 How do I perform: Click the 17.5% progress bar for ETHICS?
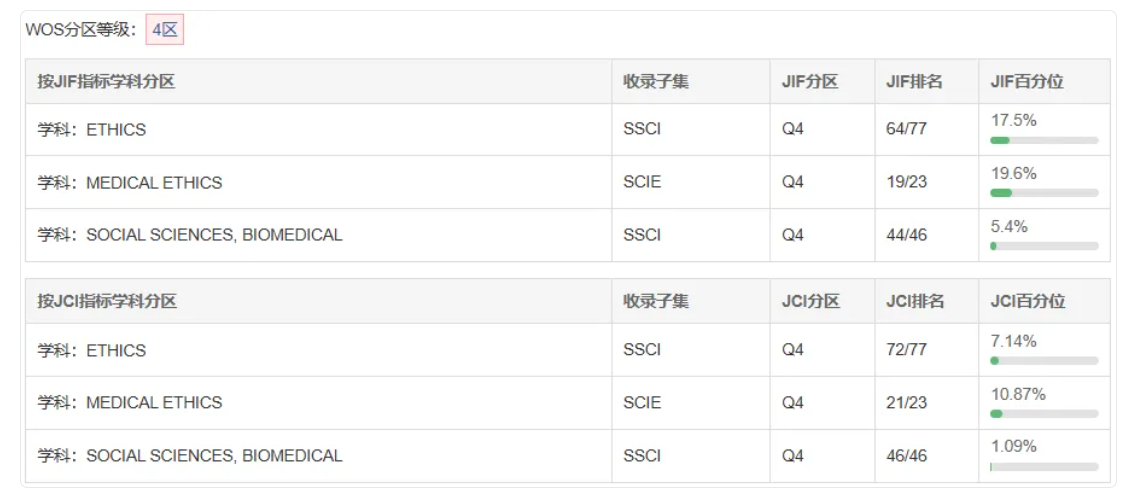(x=1044, y=140)
